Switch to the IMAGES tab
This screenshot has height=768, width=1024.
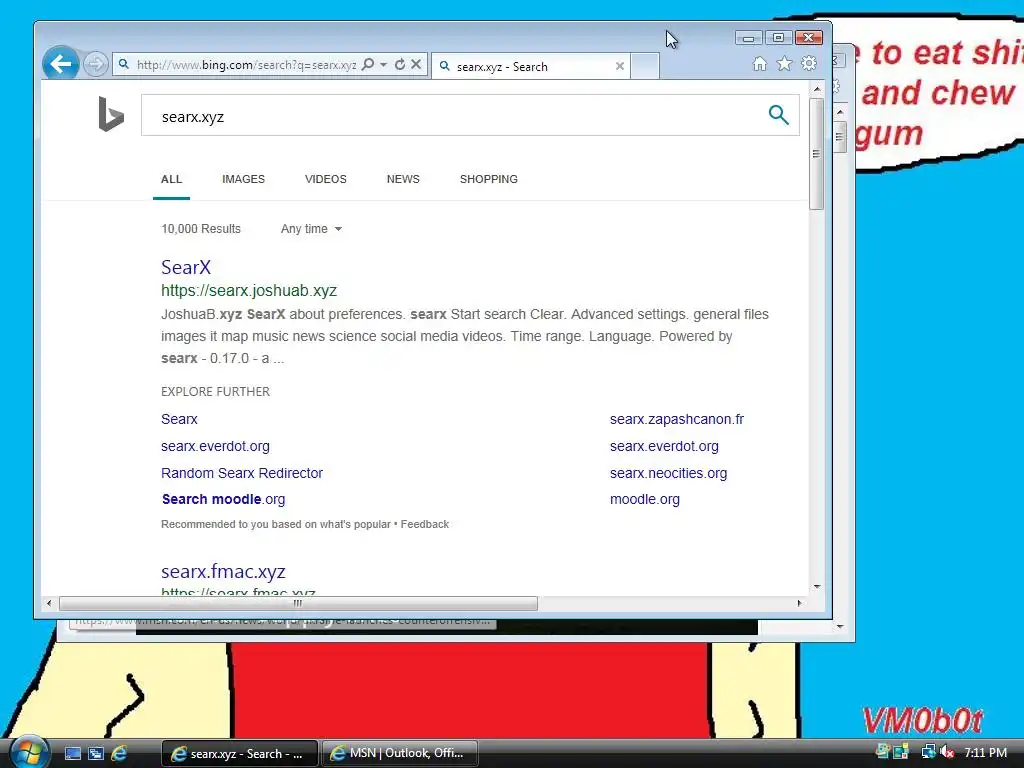pyautogui.click(x=244, y=179)
